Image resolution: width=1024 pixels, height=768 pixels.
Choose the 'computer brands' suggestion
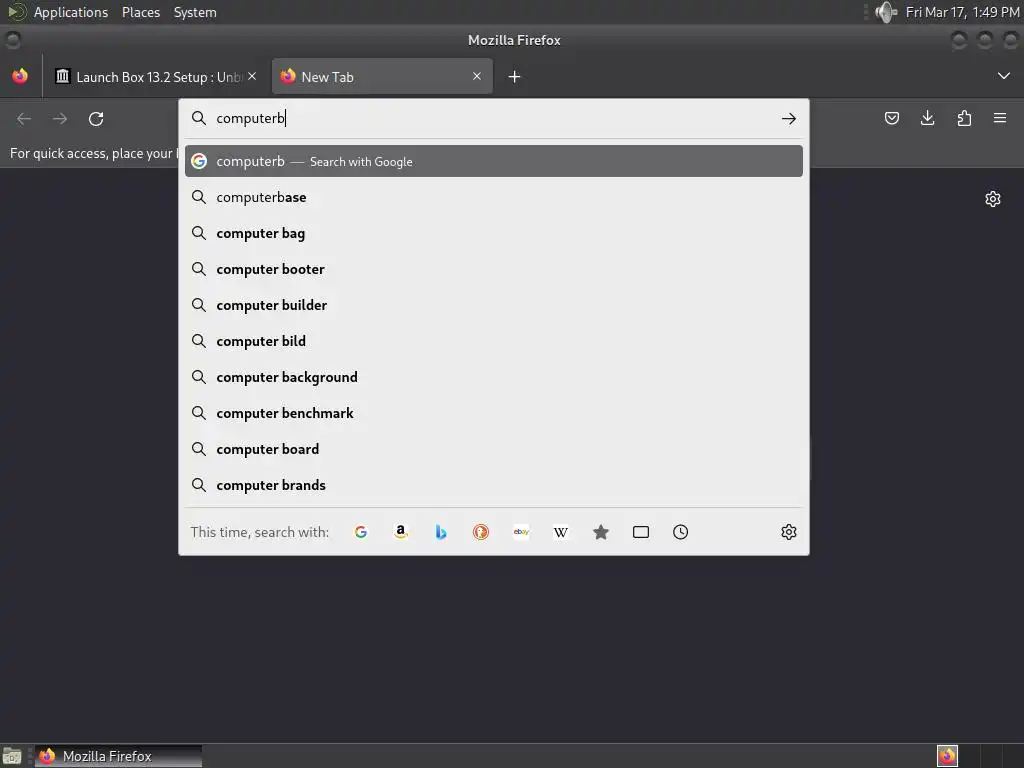point(494,485)
